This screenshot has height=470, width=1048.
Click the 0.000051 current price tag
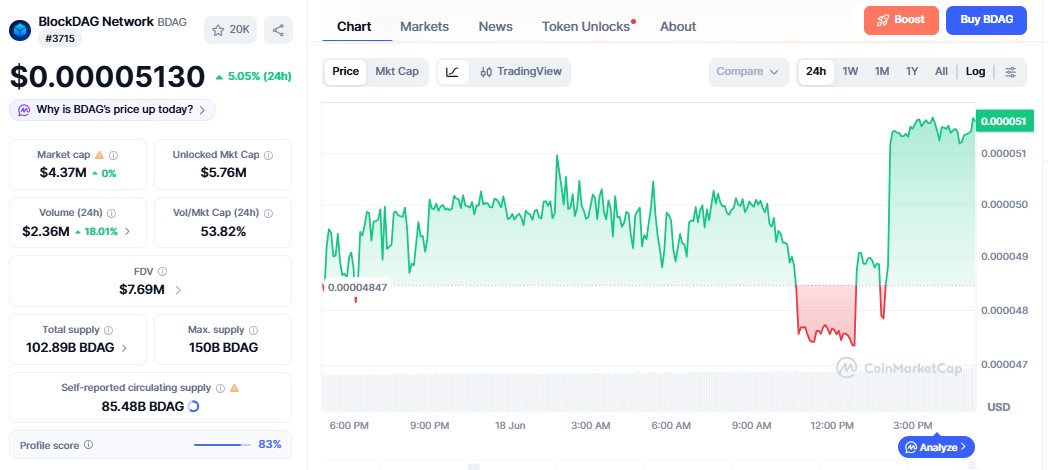pyautogui.click(x=1005, y=122)
